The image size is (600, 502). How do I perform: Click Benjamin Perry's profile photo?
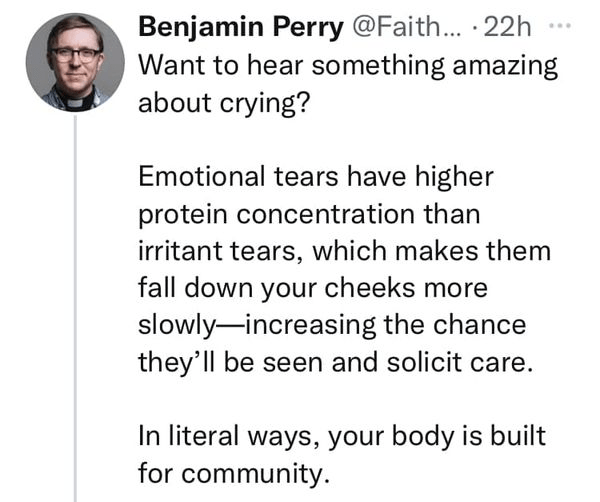click(x=75, y=62)
